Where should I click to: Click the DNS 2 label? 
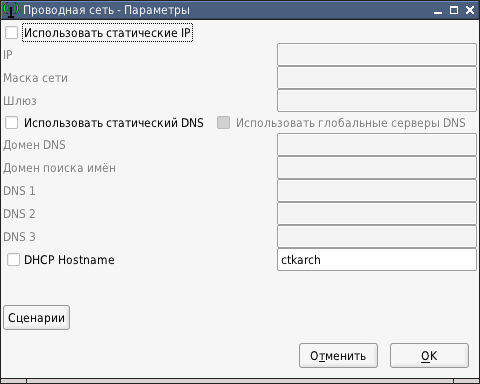(19, 214)
